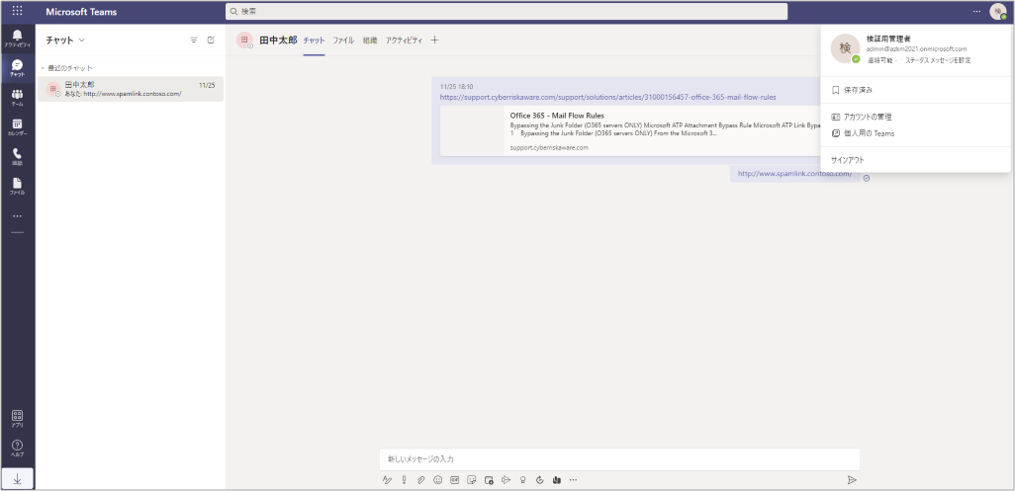Open the 連絡可能 status dropdown

tap(882, 60)
